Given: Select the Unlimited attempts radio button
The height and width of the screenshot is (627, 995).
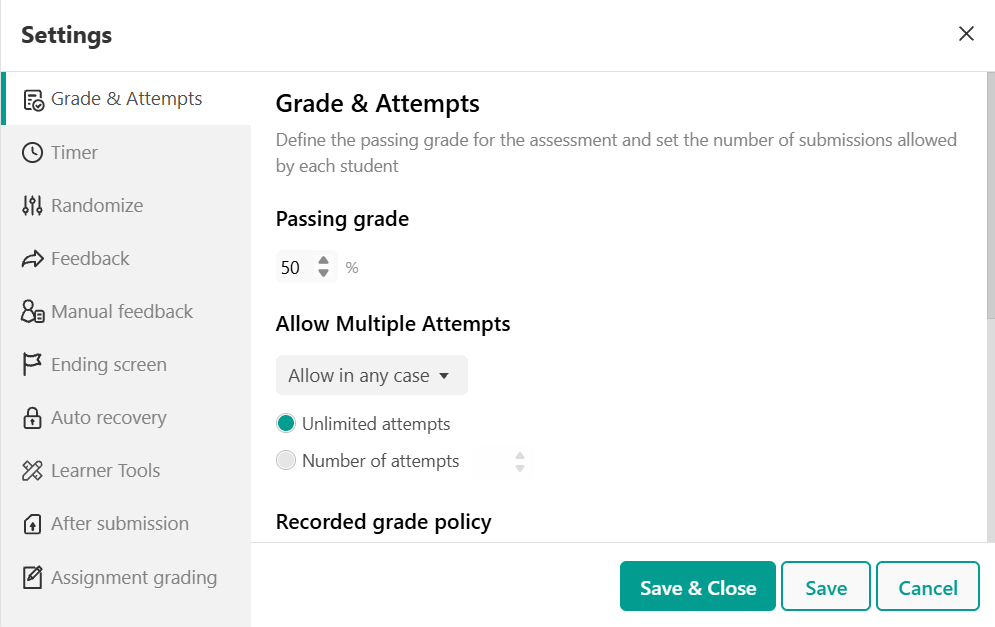Looking at the screenshot, I should coord(286,423).
